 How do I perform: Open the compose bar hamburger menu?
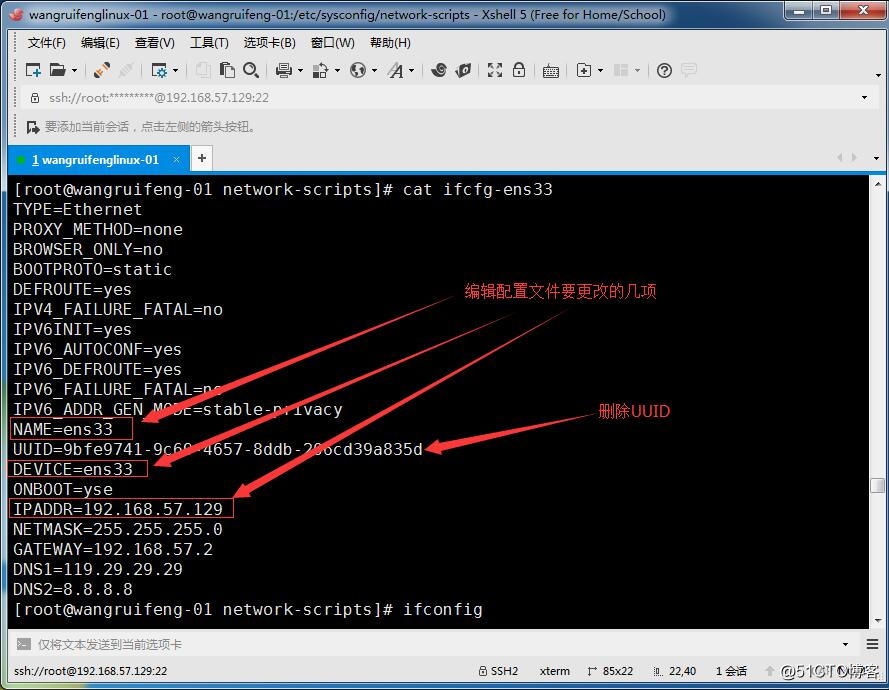point(873,644)
